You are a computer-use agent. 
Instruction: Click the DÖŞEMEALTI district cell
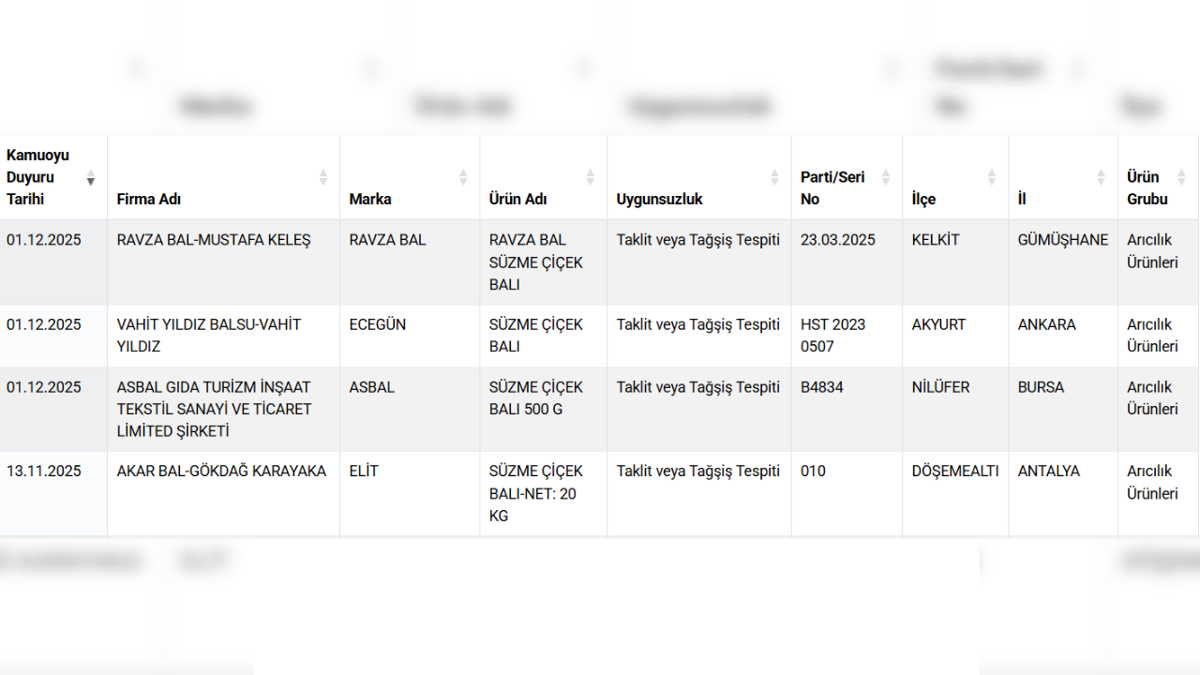tap(954, 471)
